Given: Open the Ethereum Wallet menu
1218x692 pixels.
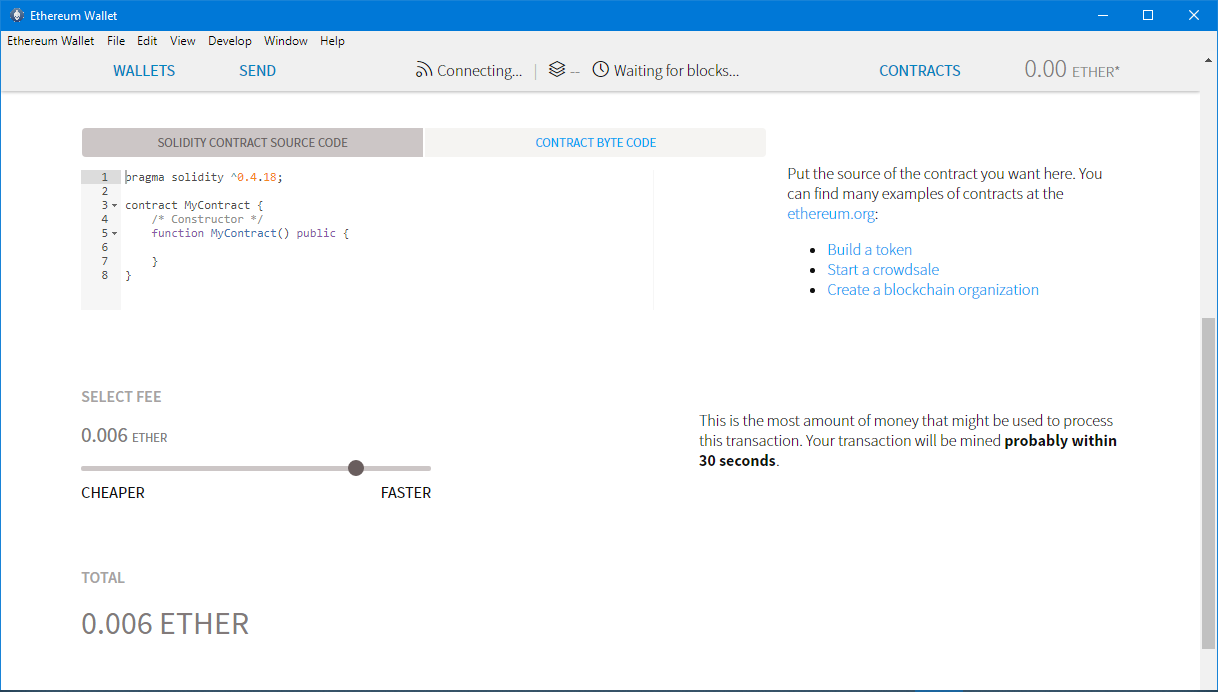Looking at the screenshot, I should pyautogui.click(x=51, y=41).
